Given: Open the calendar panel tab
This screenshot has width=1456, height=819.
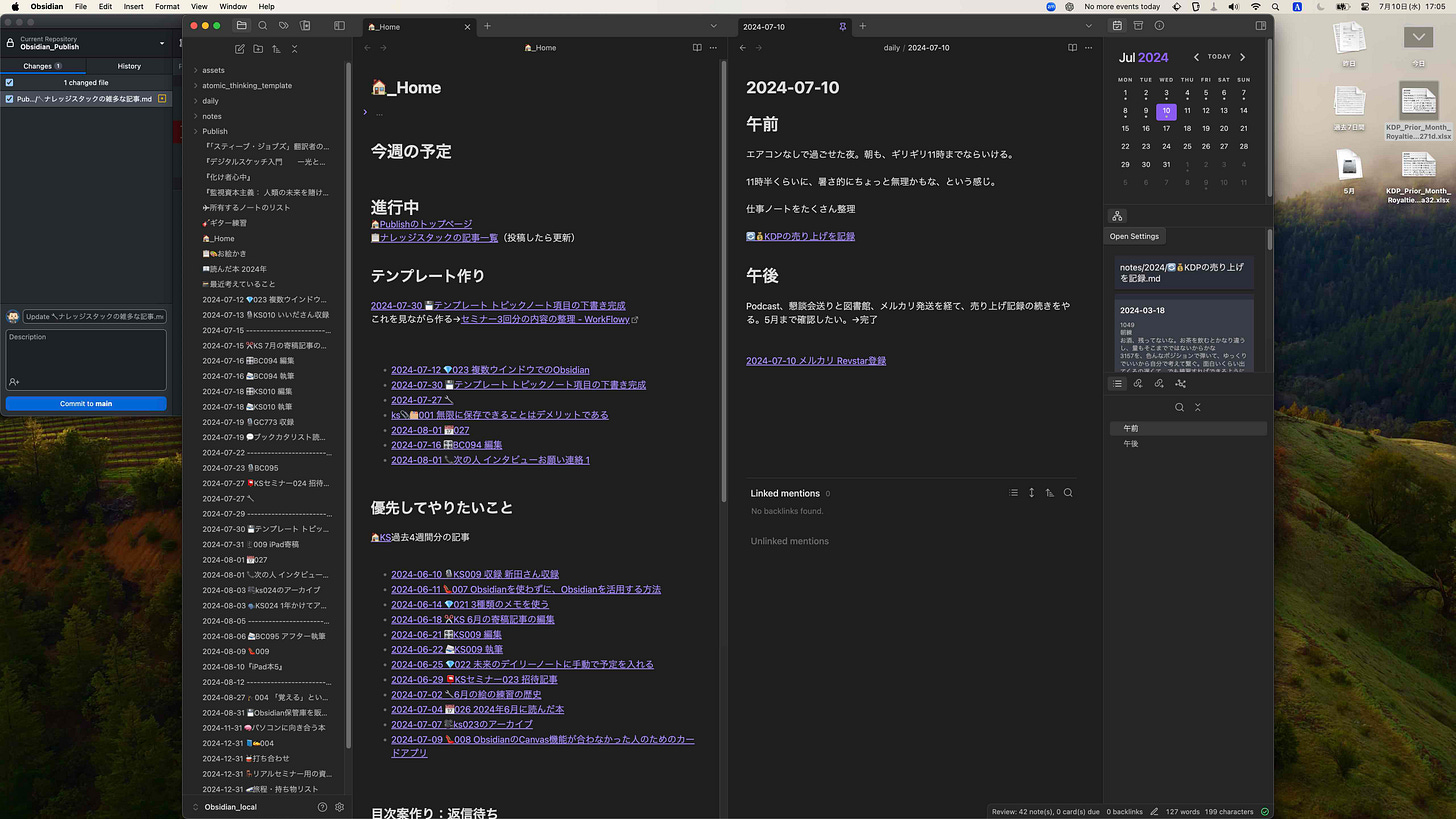Looking at the screenshot, I should tap(1117, 26).
